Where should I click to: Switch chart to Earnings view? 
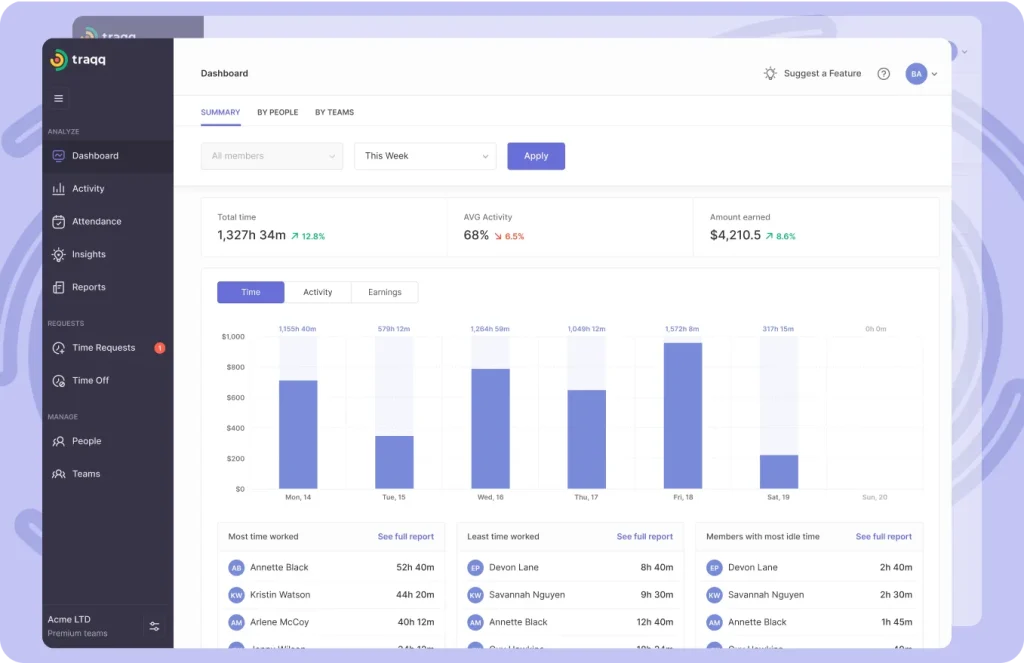tap(384, 292)
